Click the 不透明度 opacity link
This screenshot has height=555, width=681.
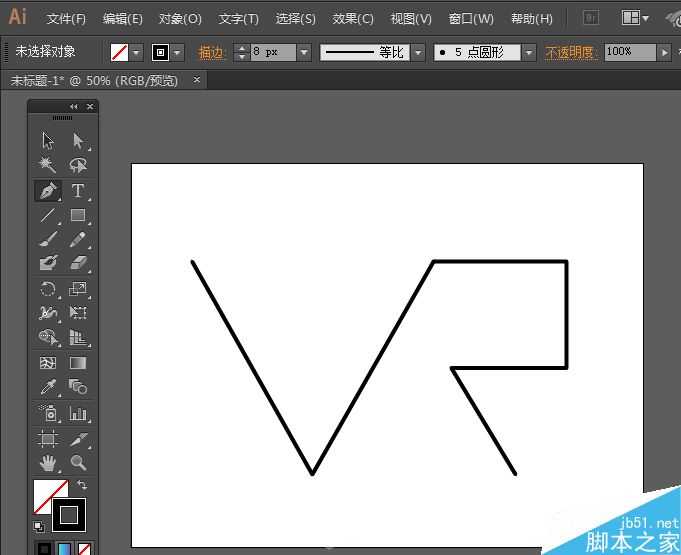point(571,52)
